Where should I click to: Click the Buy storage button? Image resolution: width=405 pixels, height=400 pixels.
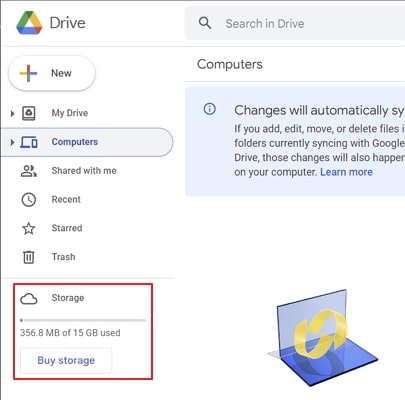pyautogui.click(x=66, y=360)
